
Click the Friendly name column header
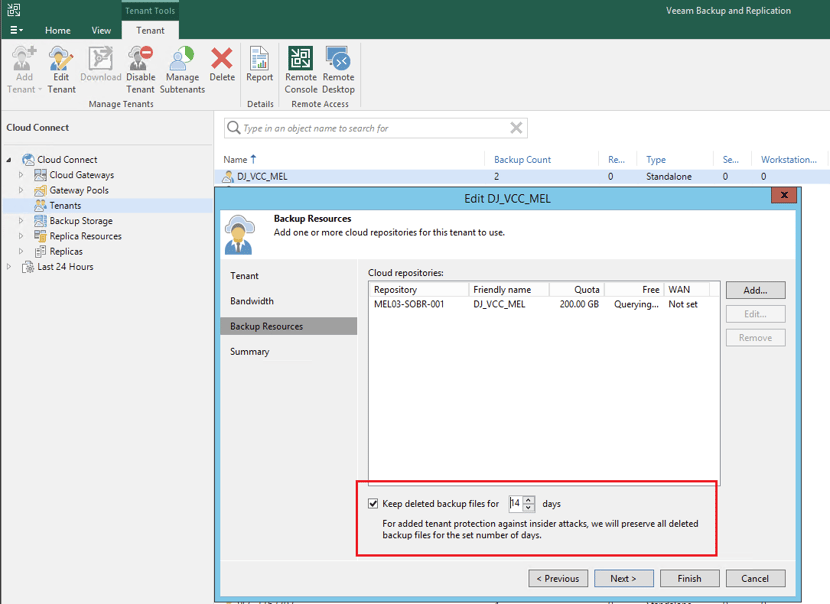coord(509,290)
